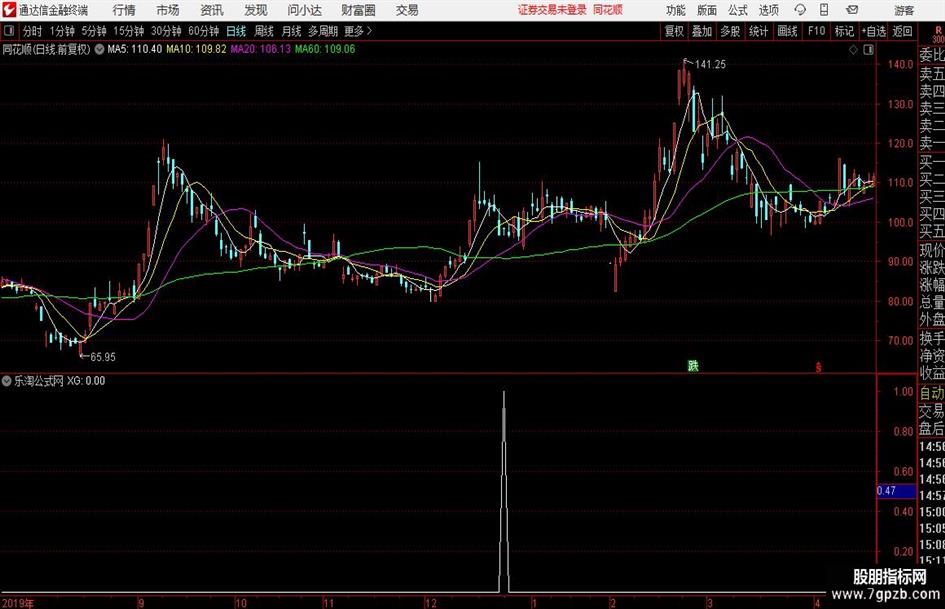Viewport: 945px width, 609px height.
Task: Click the 返回 back button
Action: pos(902,31)
